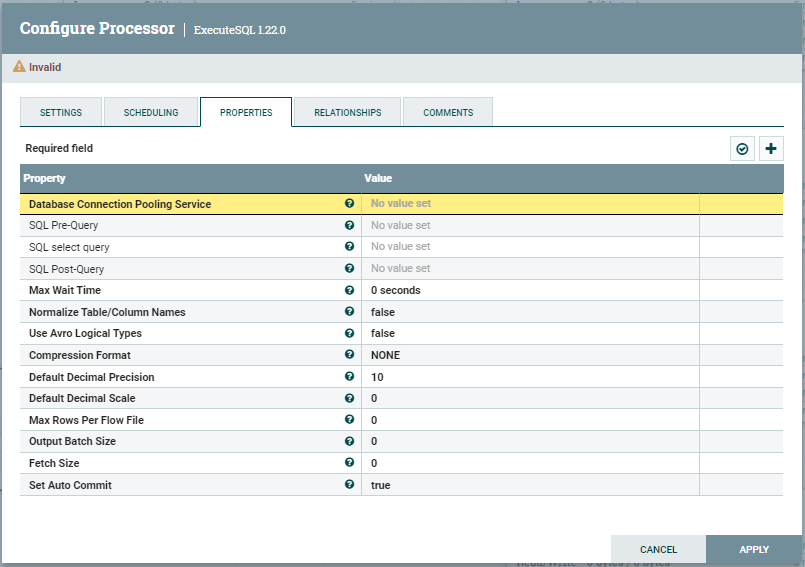Click help icon for Set Auto Commit
The width and height of the screenshot is (805, 567).
point(350,484)
